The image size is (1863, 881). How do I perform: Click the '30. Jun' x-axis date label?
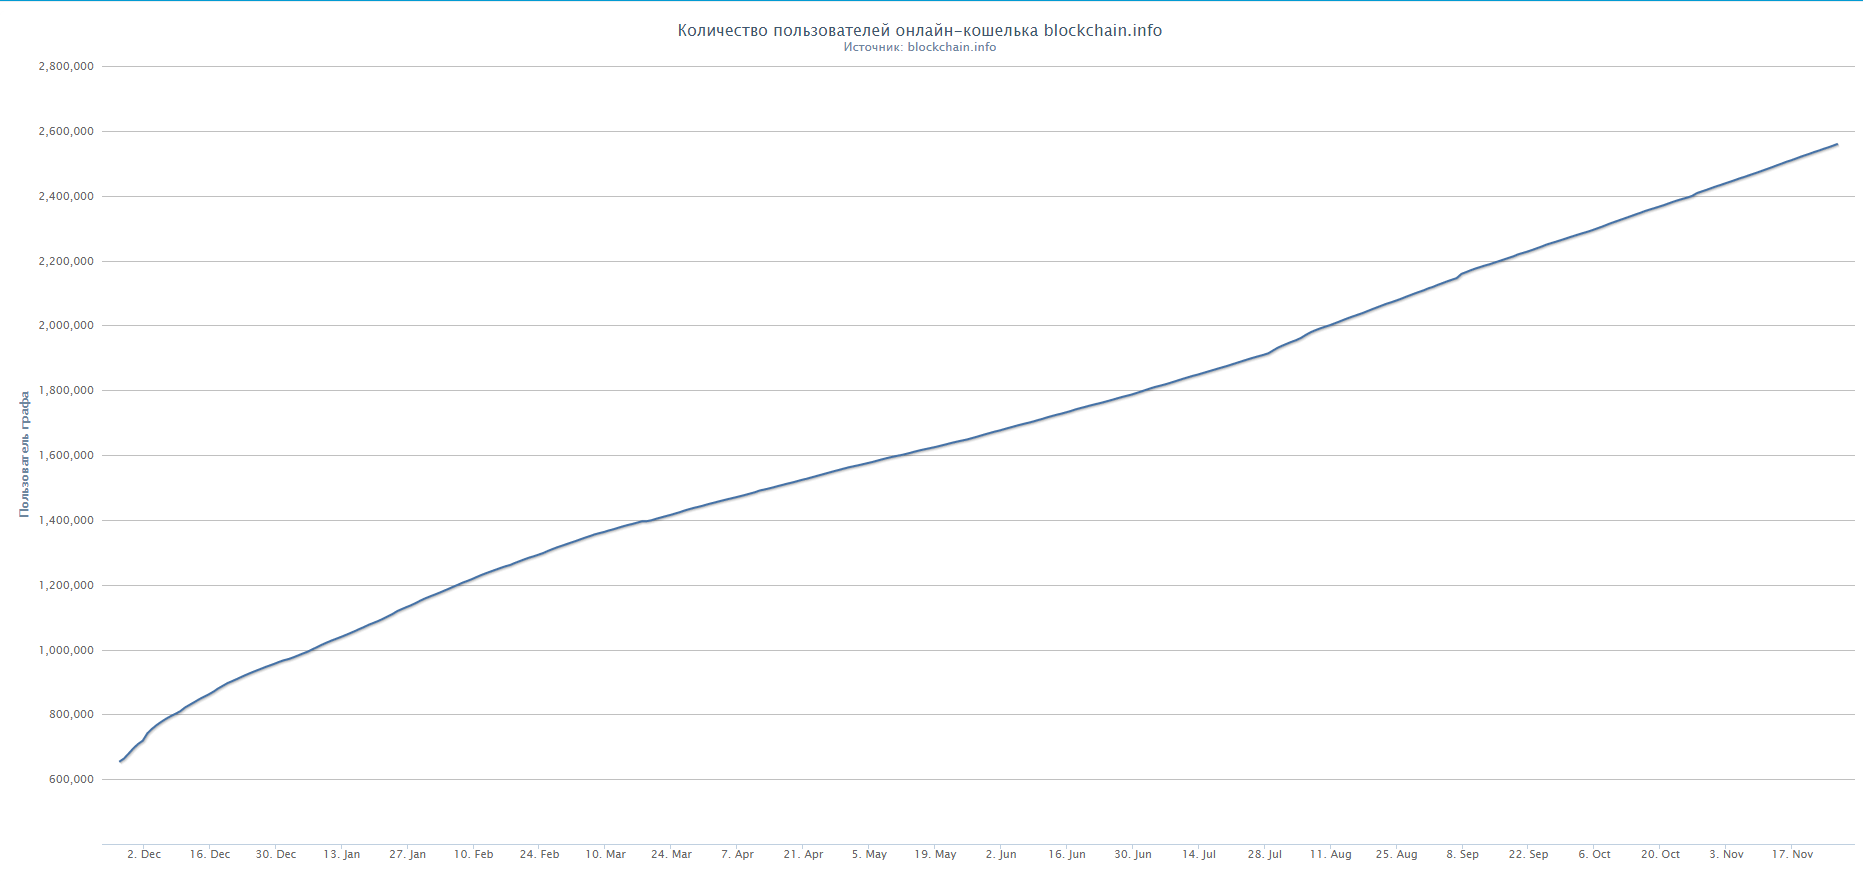coord(1133,854)
